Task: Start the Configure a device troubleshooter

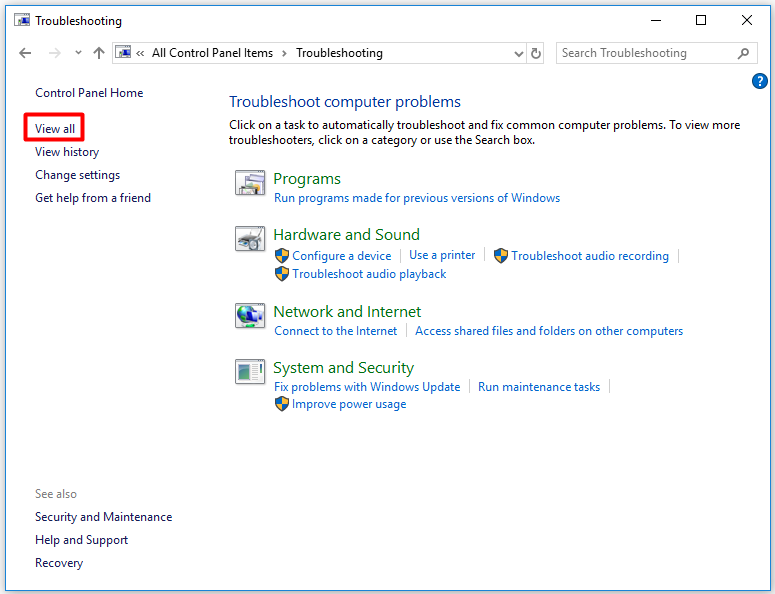Action: [342, 255]
